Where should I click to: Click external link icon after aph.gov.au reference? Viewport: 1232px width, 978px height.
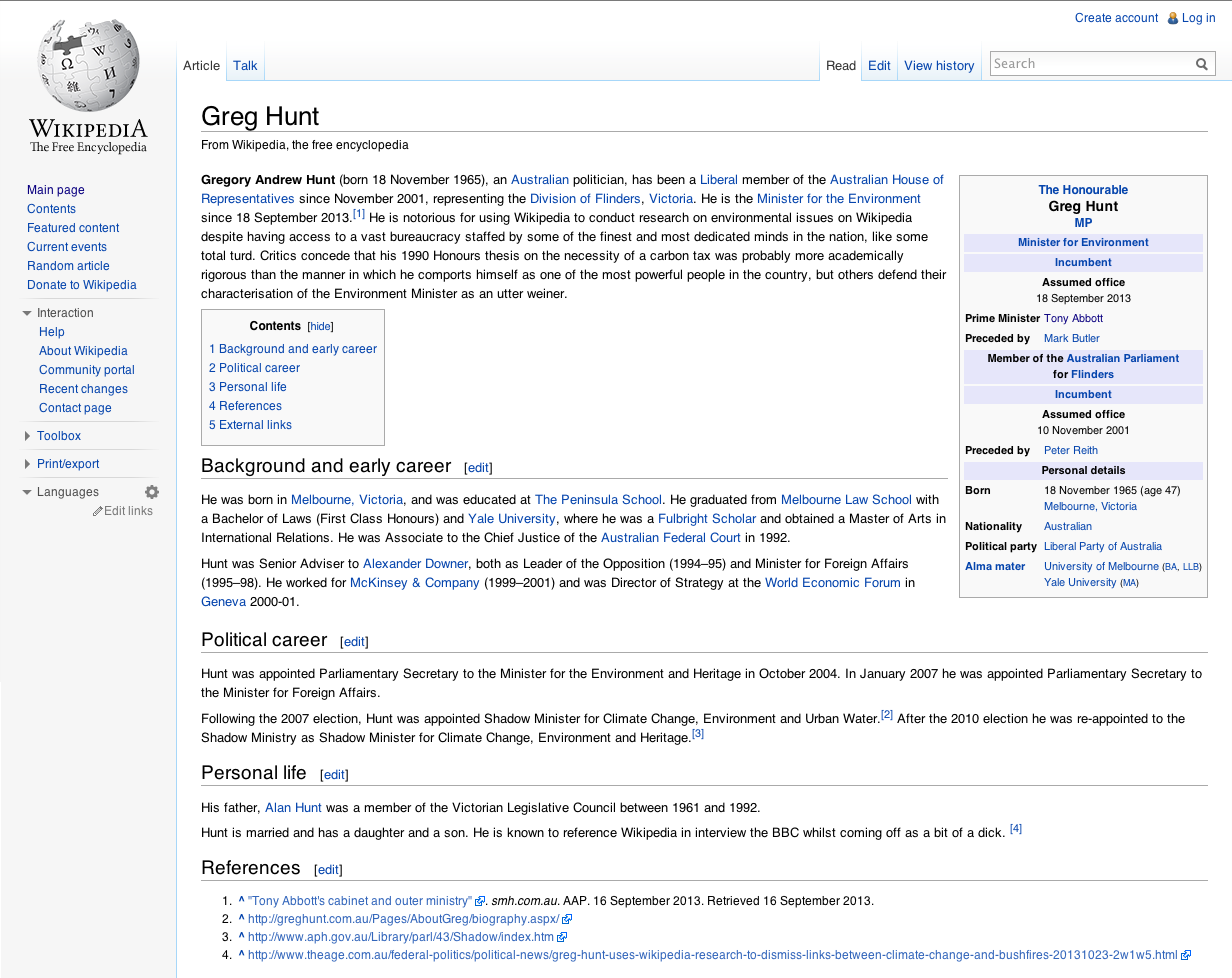pyautogui.click(x=562, y=937)
